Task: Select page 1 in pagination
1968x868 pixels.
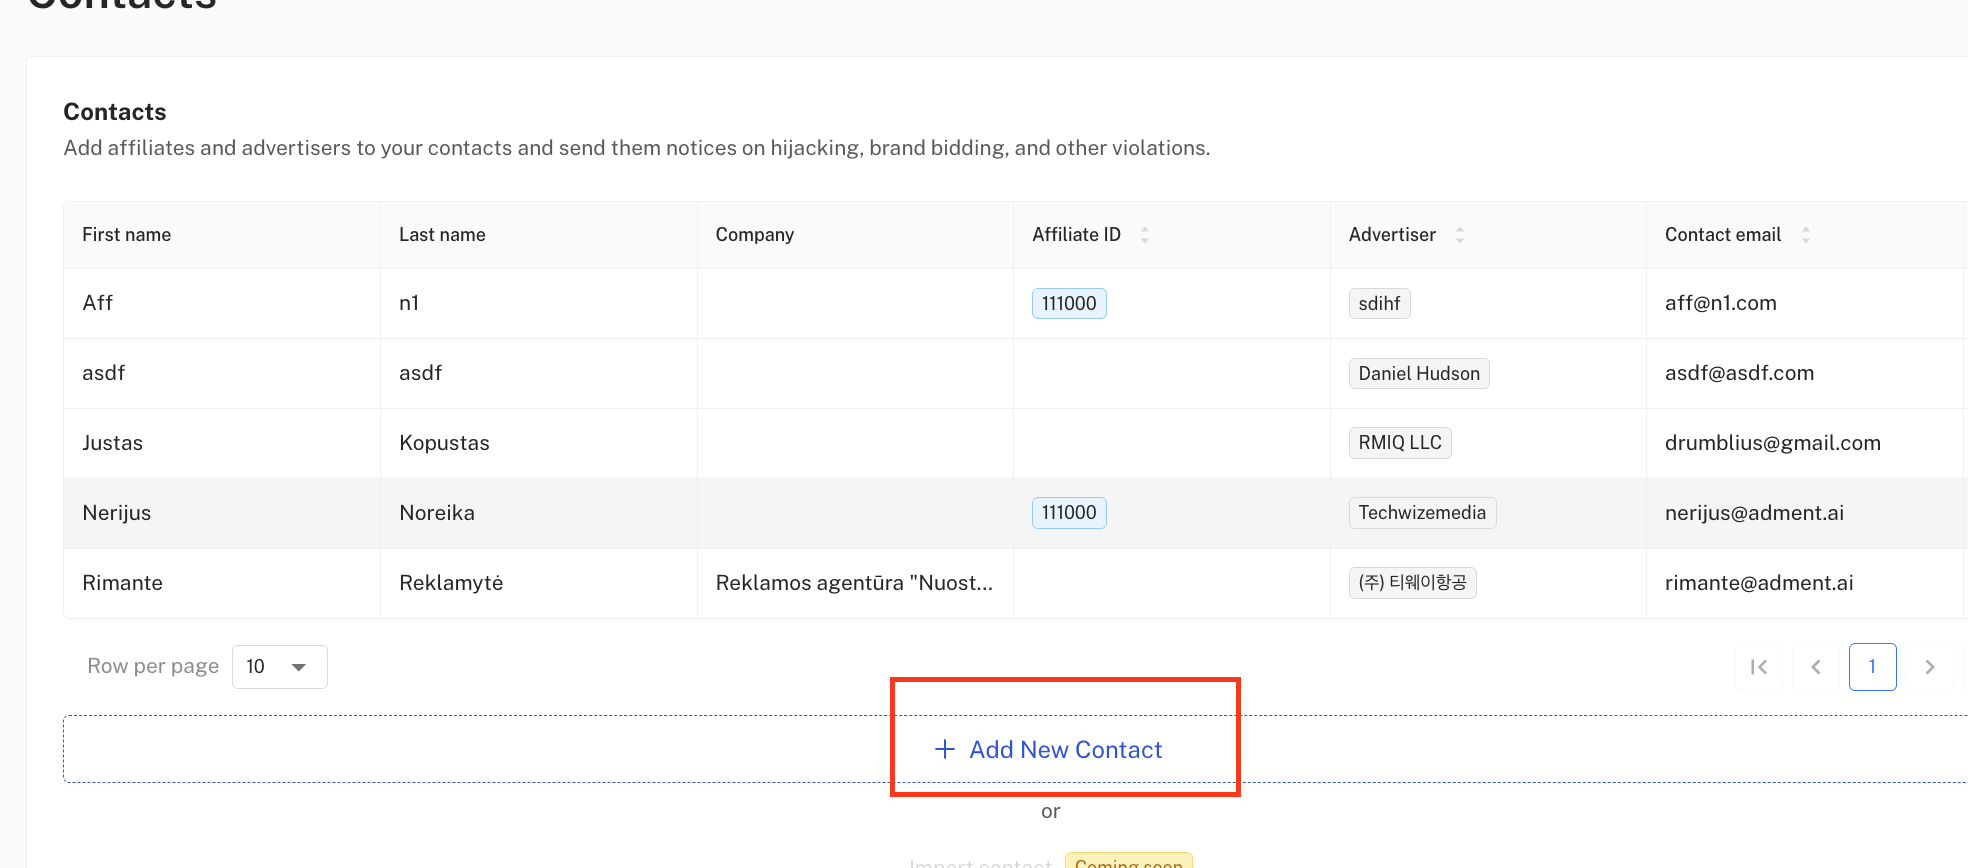Action: click(1873, 667)
